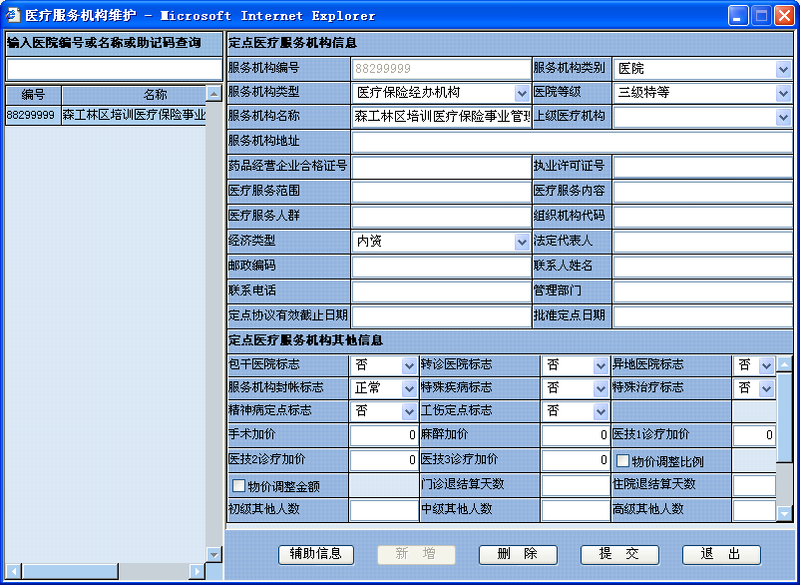Image resolution: width=800 pixels, height=585 pixels.
Task: Click the 医疗服务内容 input field
Action: coord(703,192)
